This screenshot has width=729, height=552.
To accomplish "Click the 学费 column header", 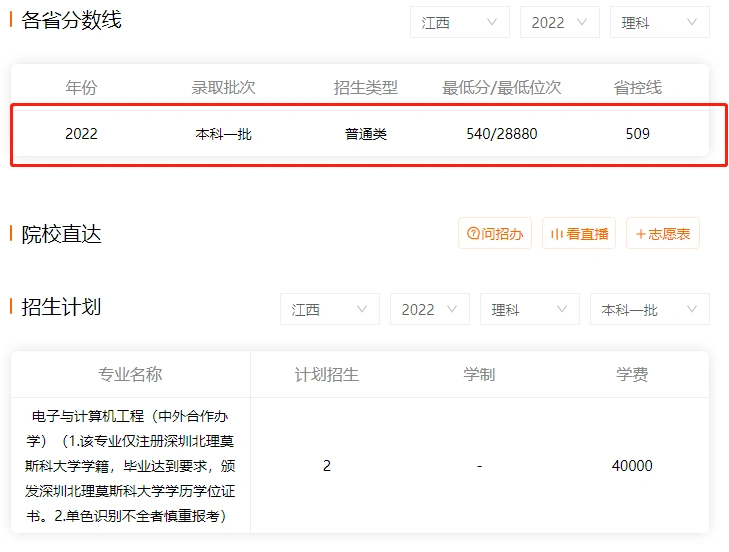I will pos(632,374).
